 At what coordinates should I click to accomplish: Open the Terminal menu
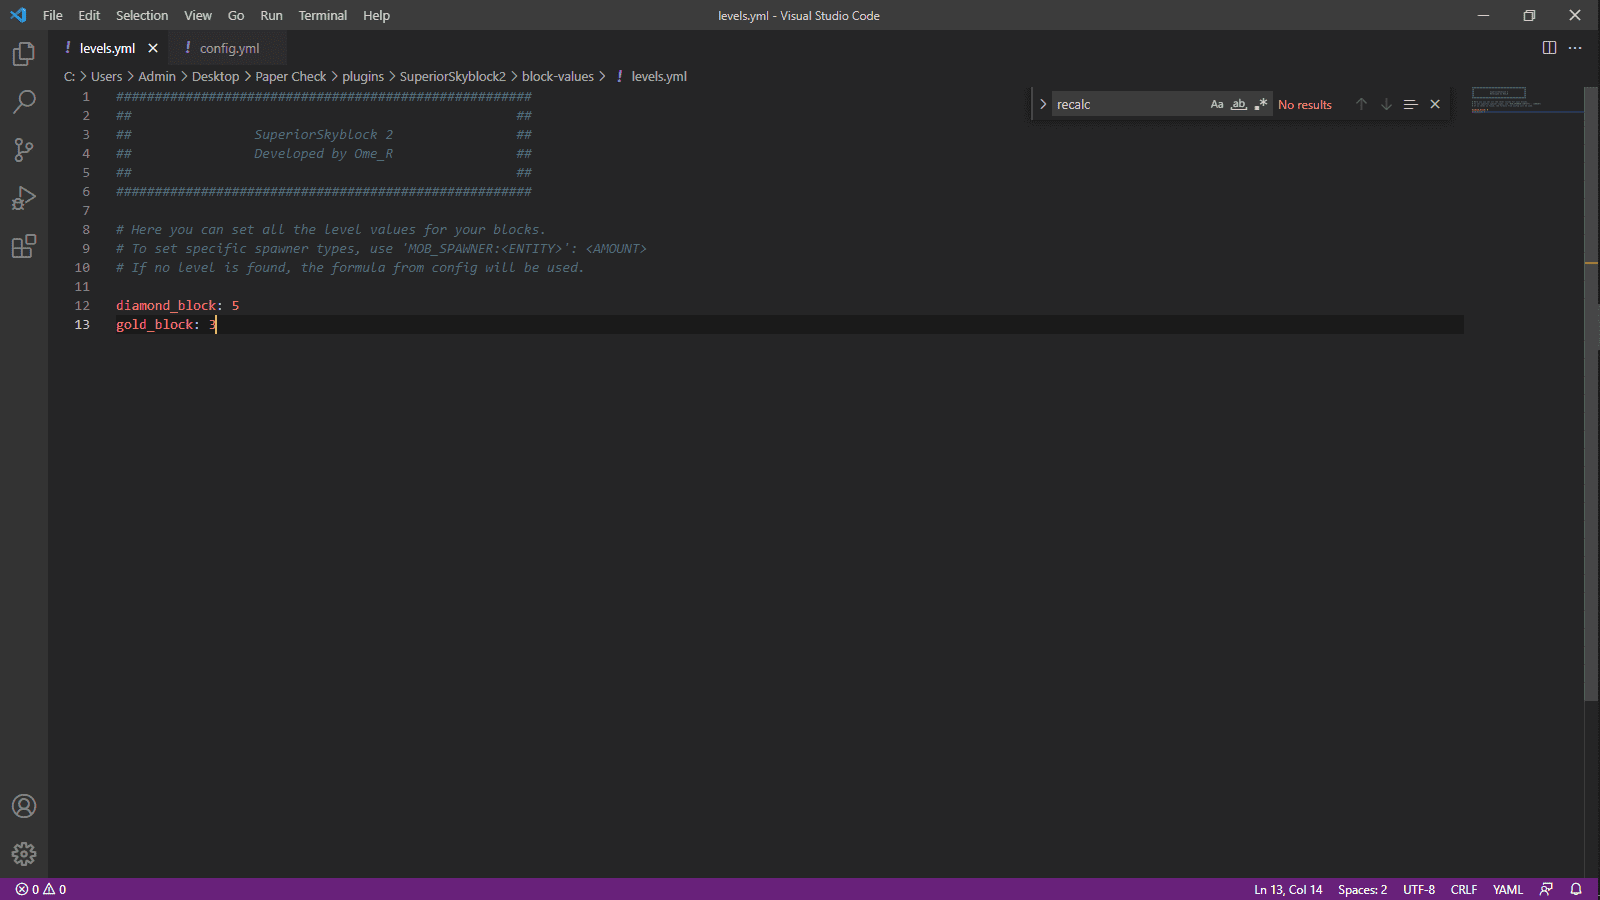point(322,15)
